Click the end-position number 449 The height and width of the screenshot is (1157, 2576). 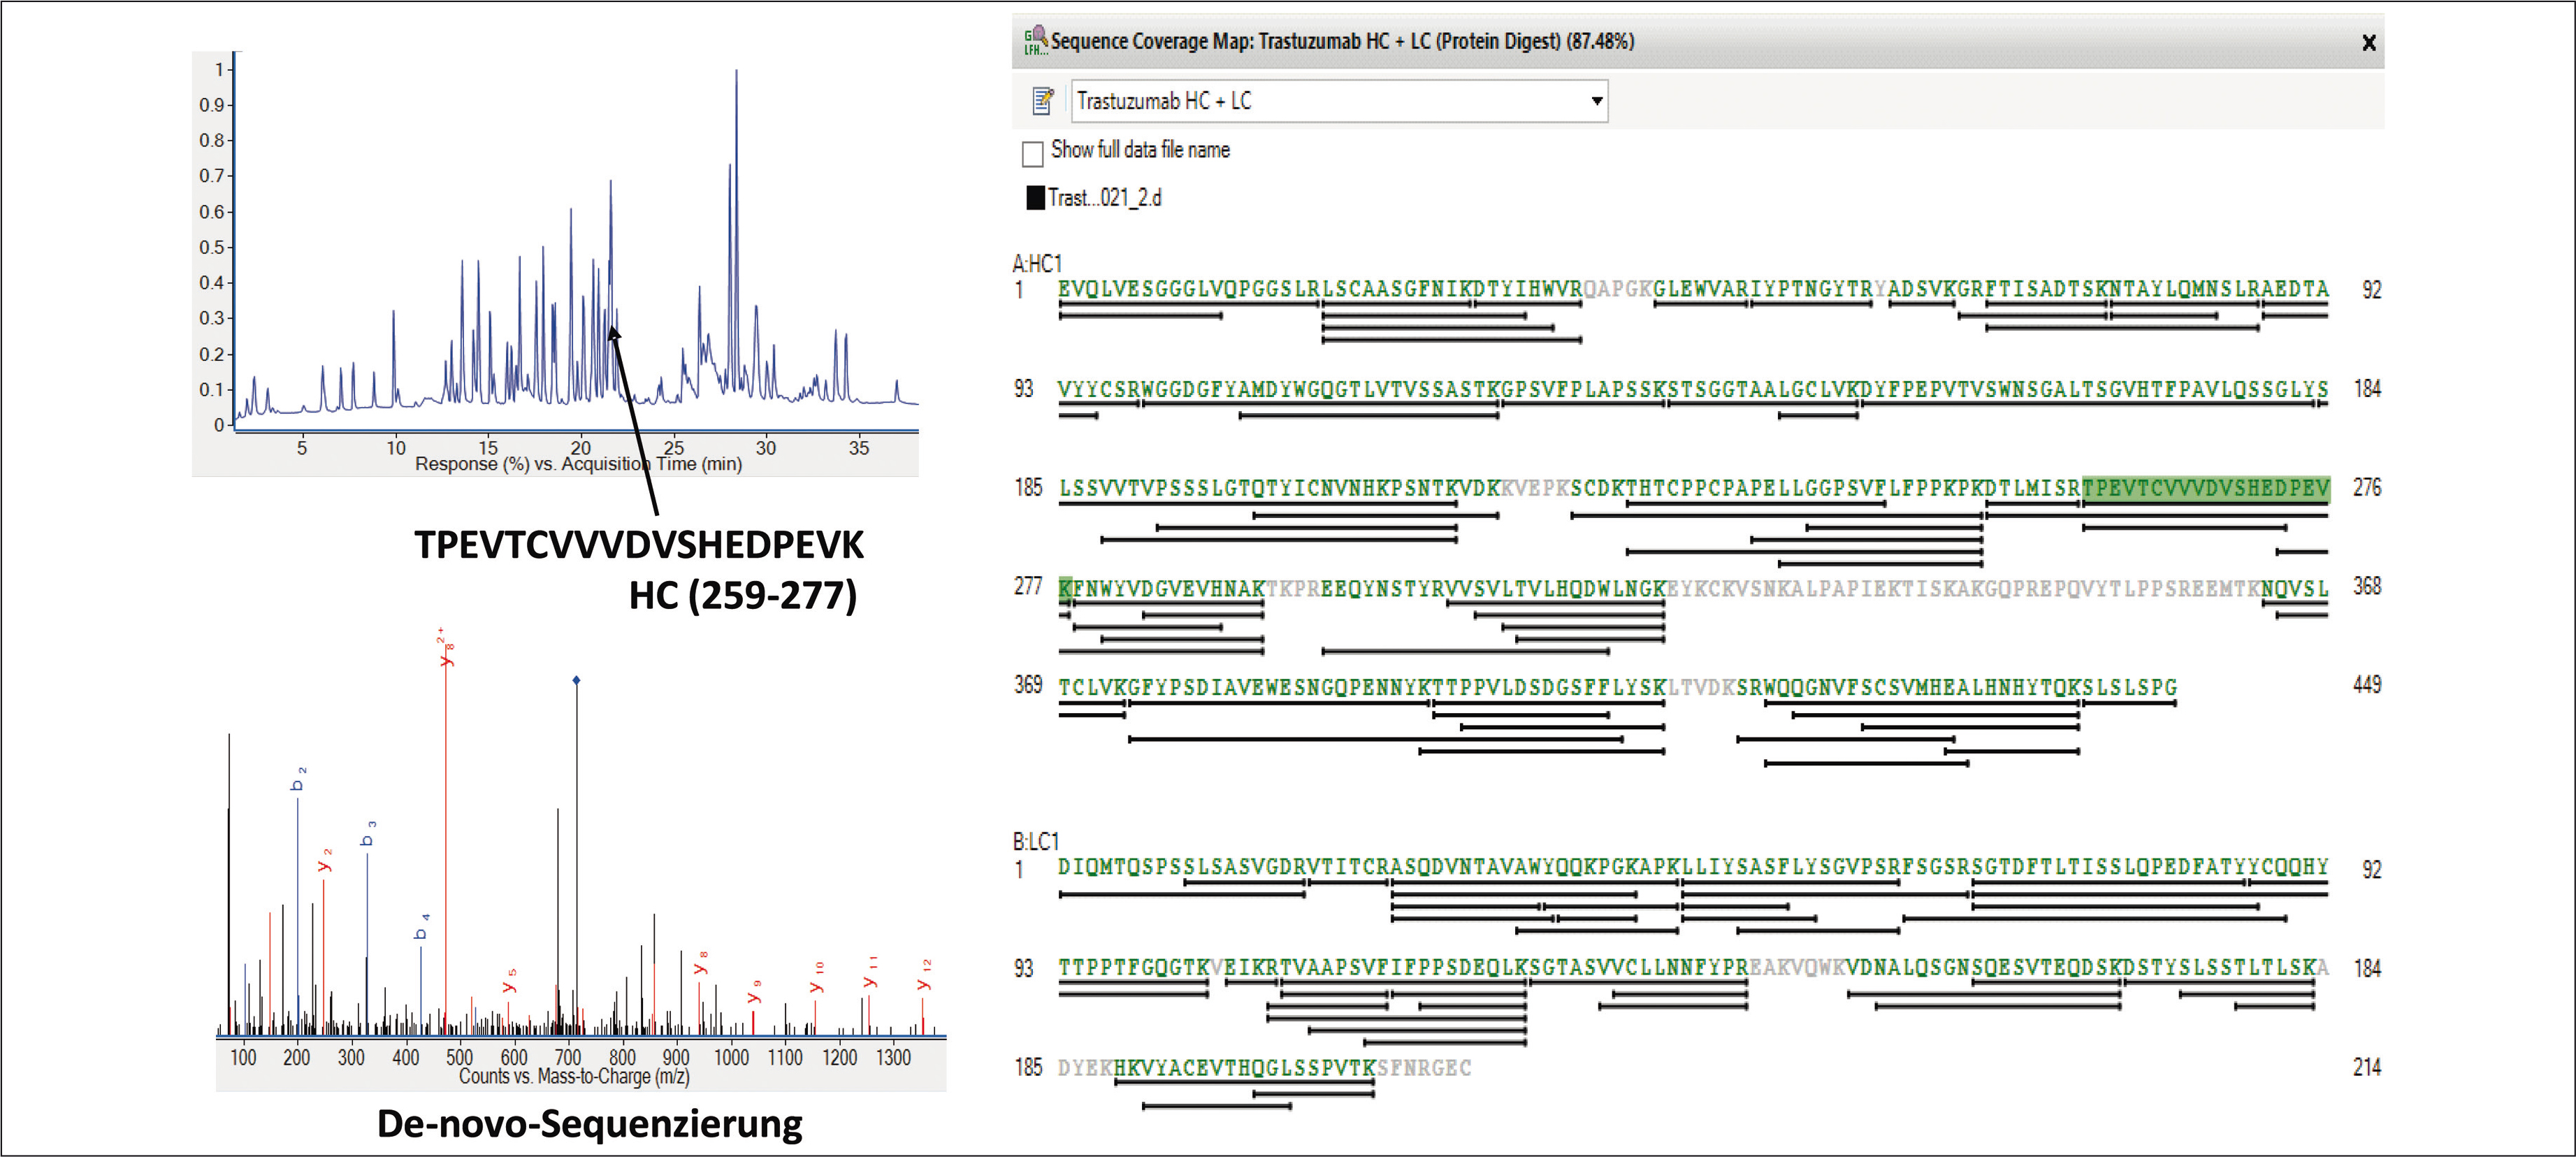(x=2366, y=685)
